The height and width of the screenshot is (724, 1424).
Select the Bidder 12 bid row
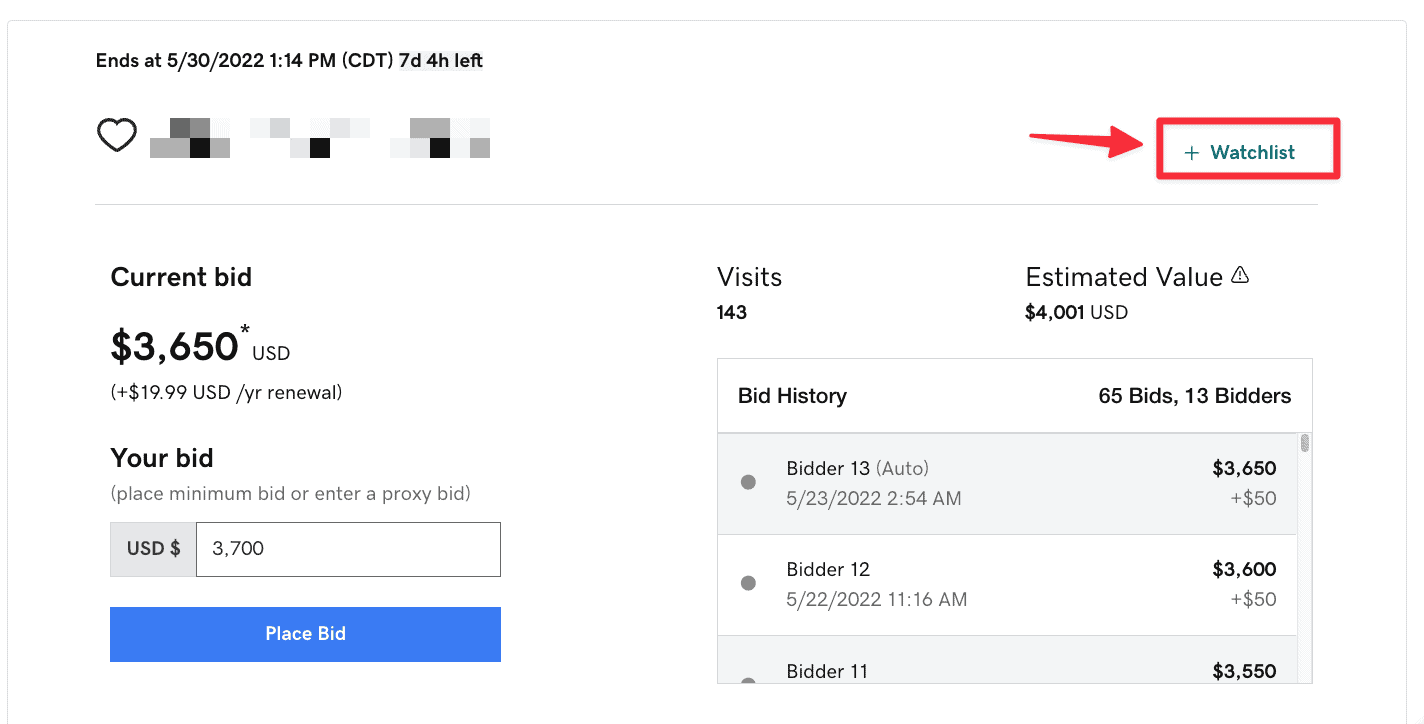[x=1008, y=585]
